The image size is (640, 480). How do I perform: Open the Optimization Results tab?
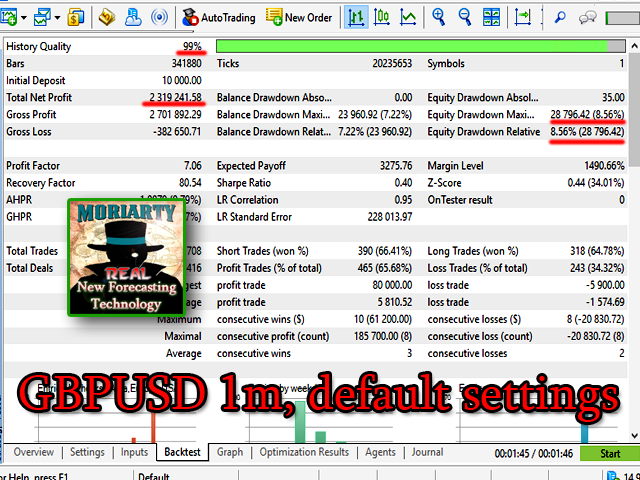coord(302,452)
